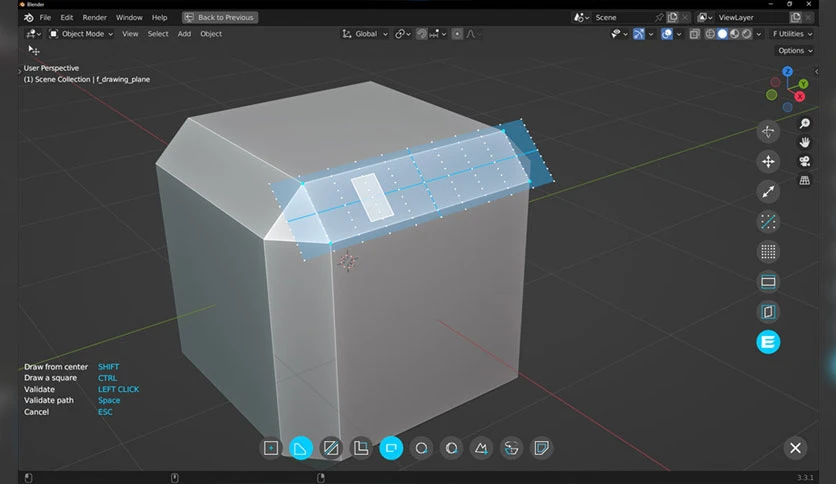This screenshot has width=836, height=484.
Task: Open the Edit menu
Action: [67, 18]
